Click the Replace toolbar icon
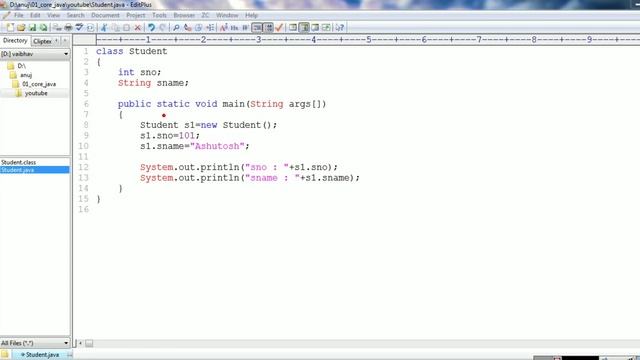 click(x=187, y=27)
